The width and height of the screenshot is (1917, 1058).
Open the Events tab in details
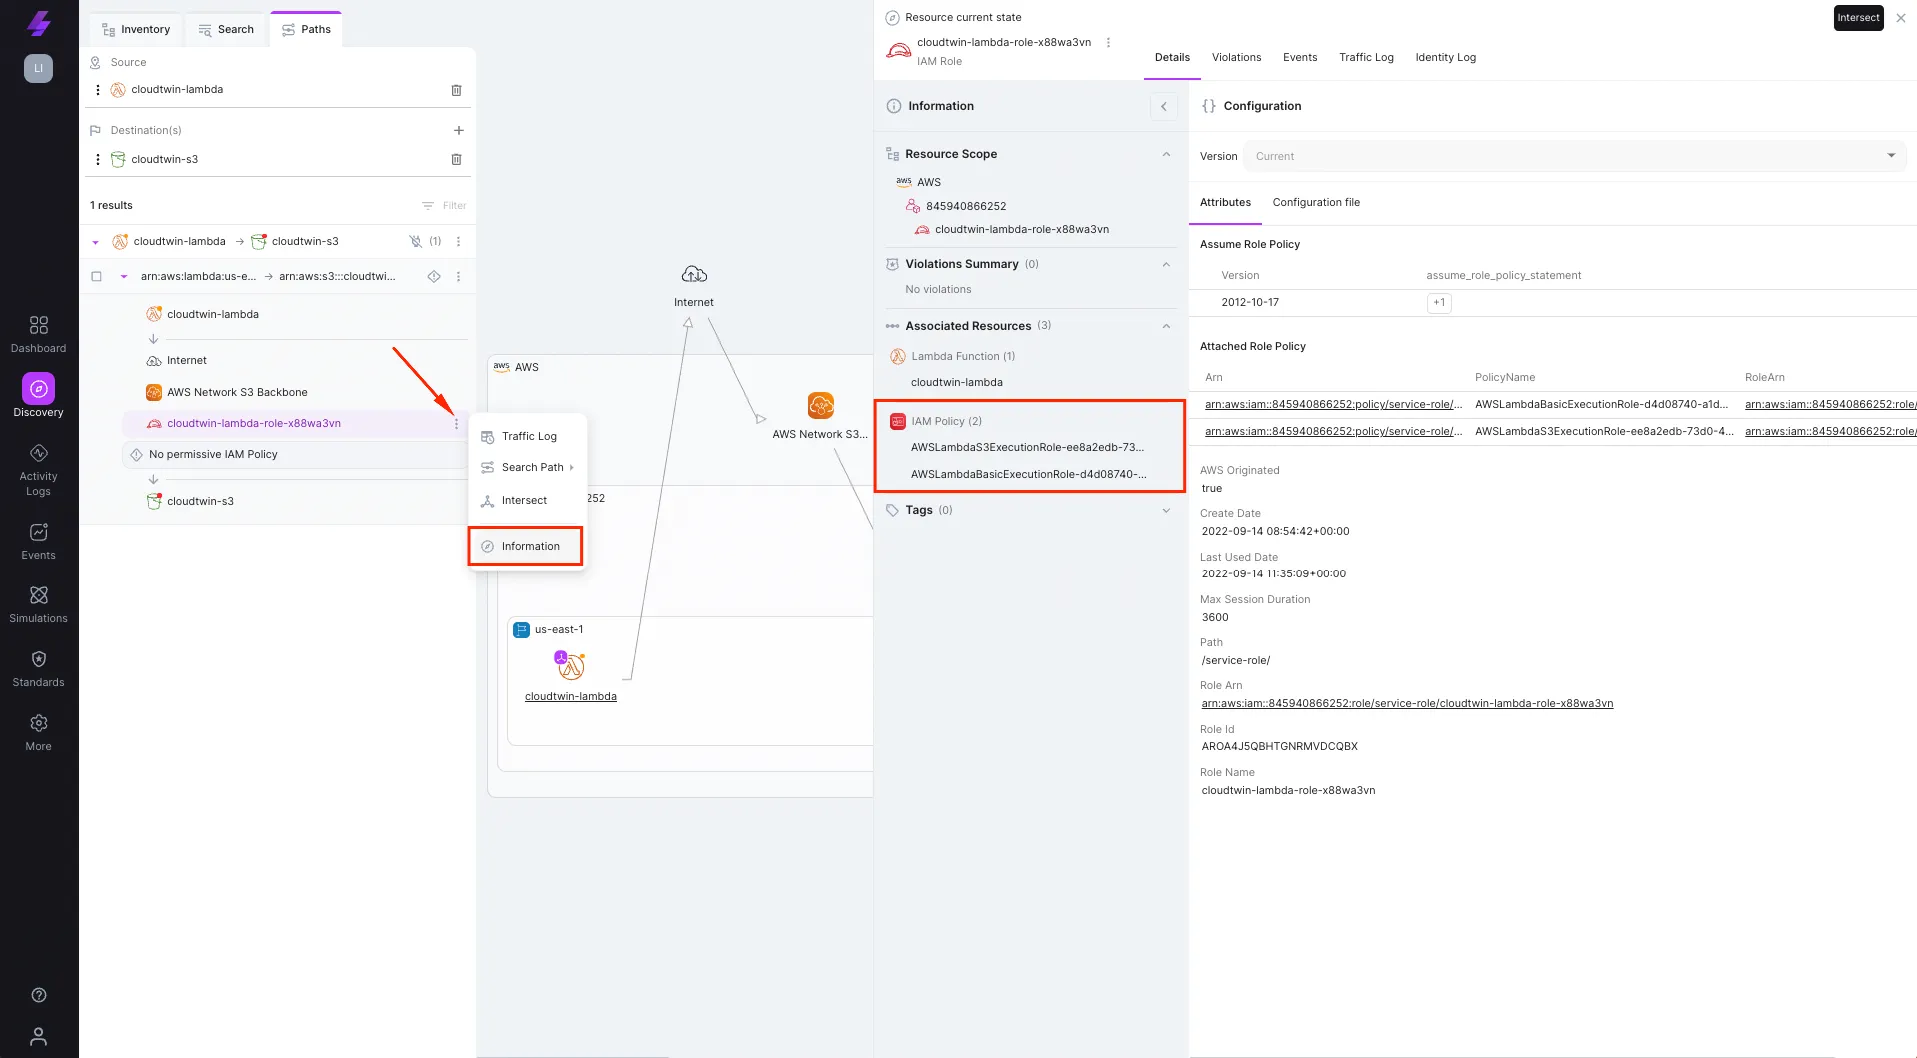tap(1300, 57)
